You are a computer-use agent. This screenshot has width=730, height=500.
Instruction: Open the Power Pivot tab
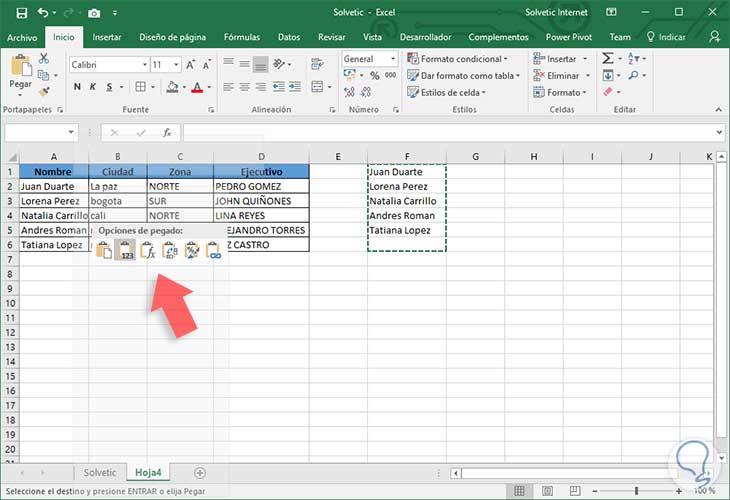click(568, 37)
